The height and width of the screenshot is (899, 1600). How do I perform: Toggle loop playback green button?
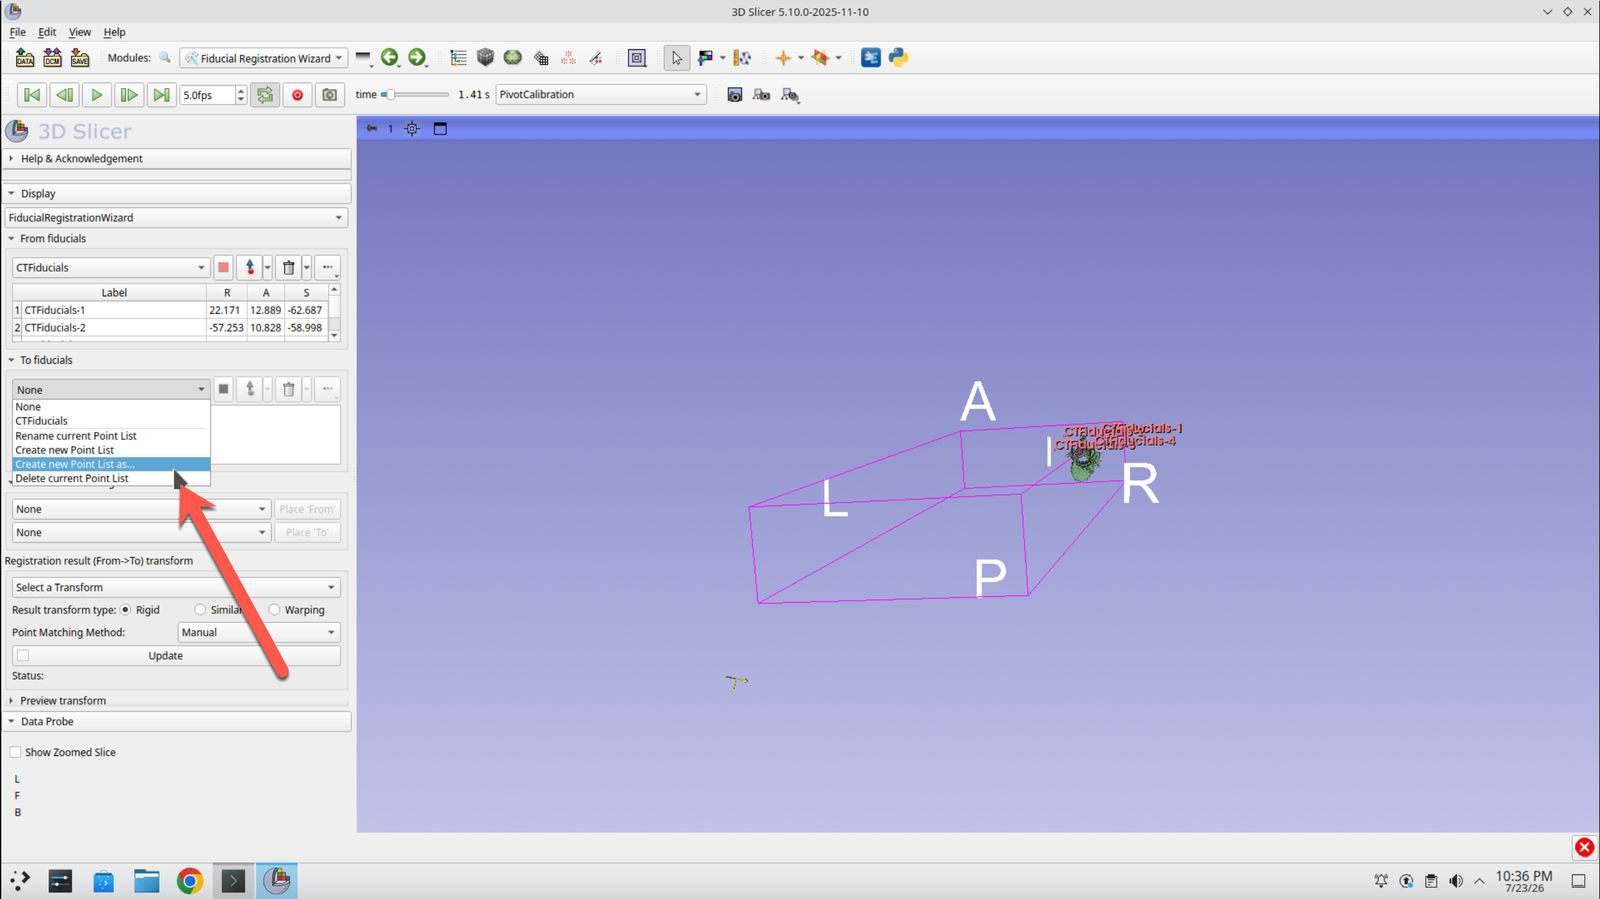point(265,95)
